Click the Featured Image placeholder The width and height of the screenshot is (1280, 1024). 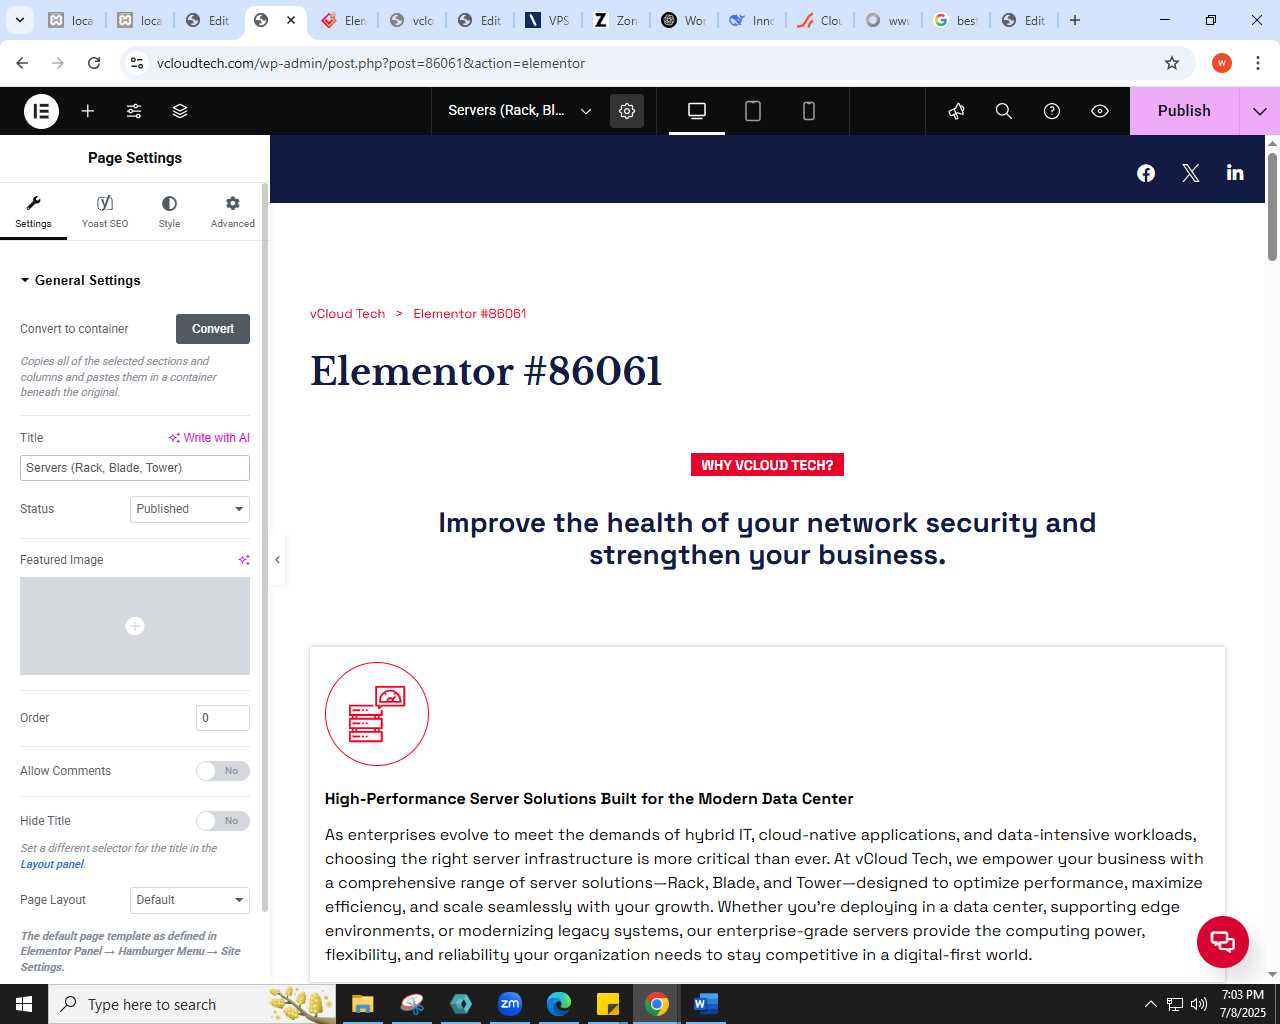135,626
